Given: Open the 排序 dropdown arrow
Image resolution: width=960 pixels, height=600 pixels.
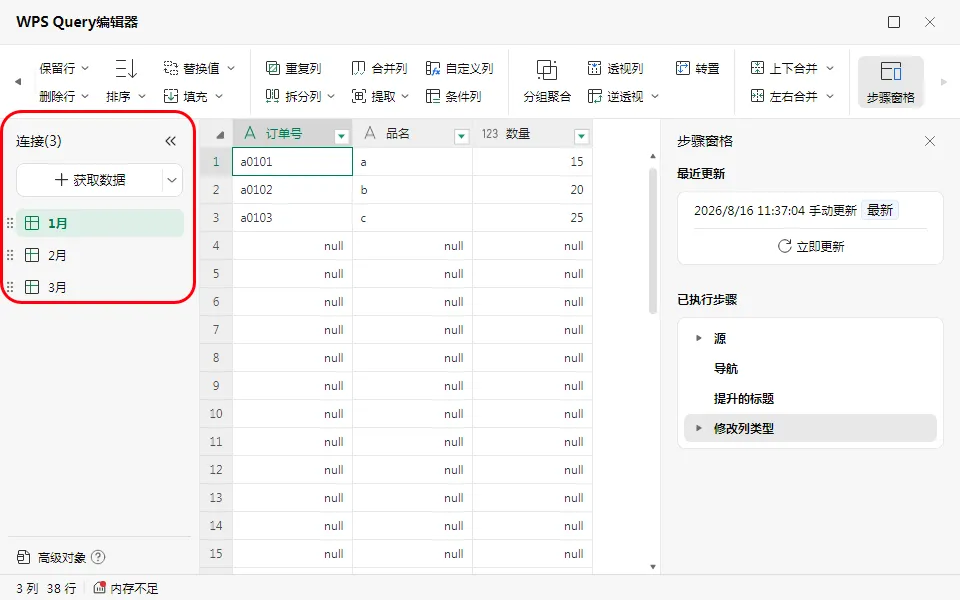Looking at the screenshot, I should (x=141, y=96).
